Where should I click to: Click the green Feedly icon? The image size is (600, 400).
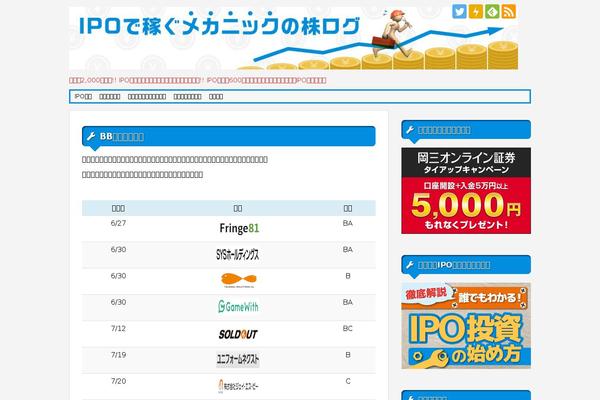[492, 11]
